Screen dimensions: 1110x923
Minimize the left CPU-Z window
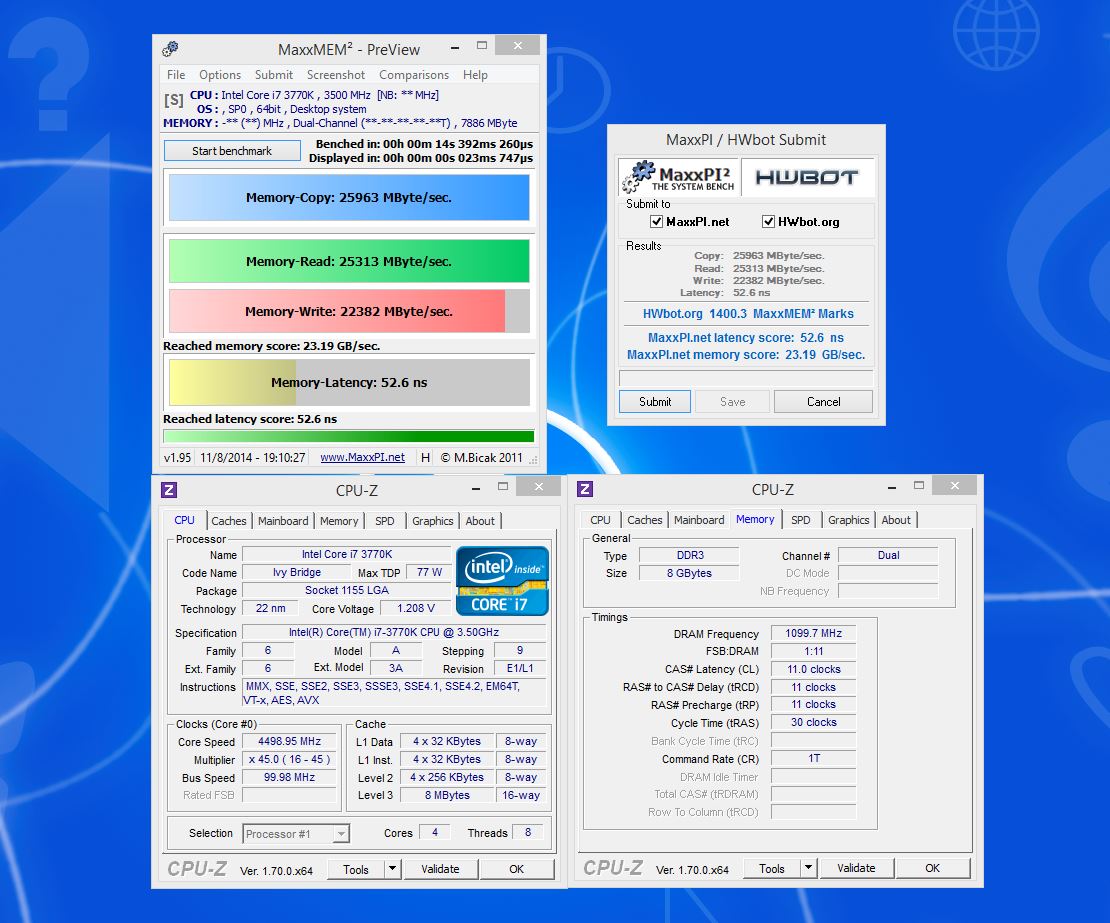click(476, 488)
